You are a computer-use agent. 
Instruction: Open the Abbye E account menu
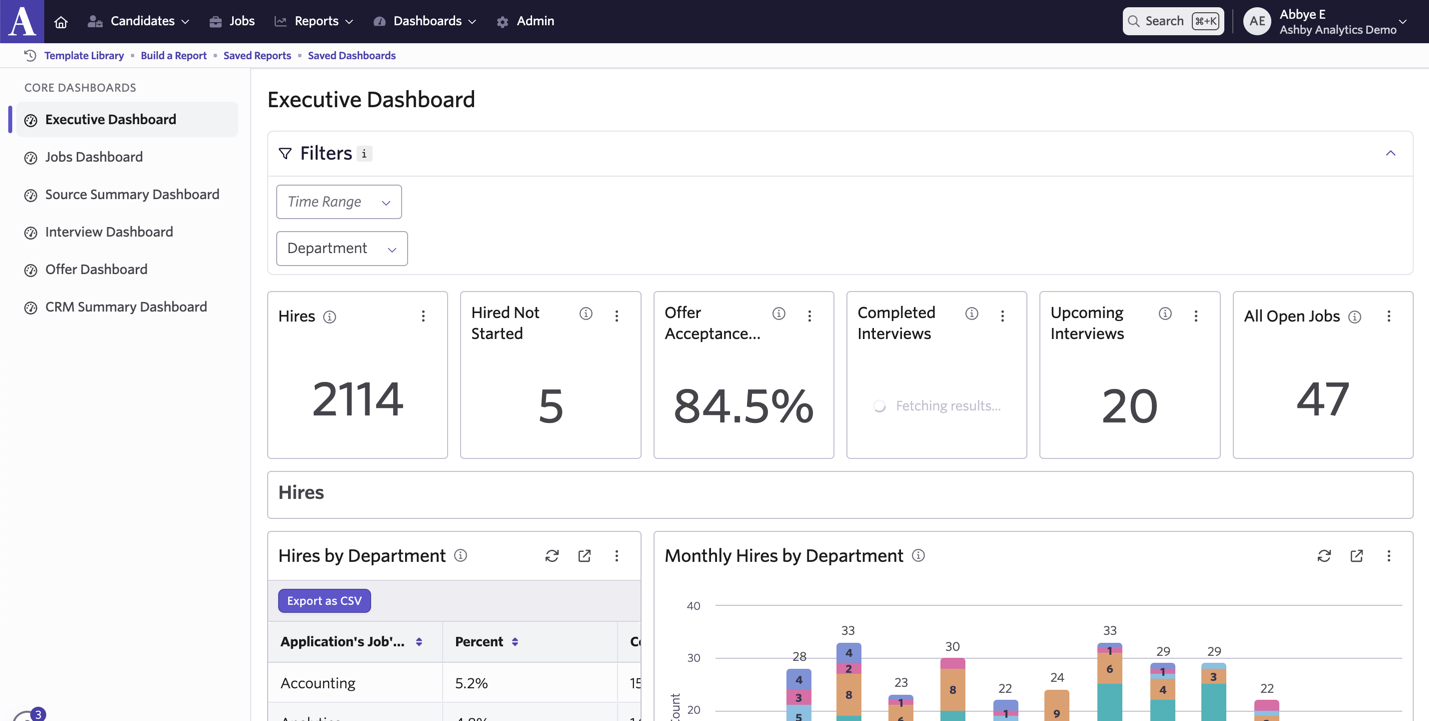coord(1326,21)
